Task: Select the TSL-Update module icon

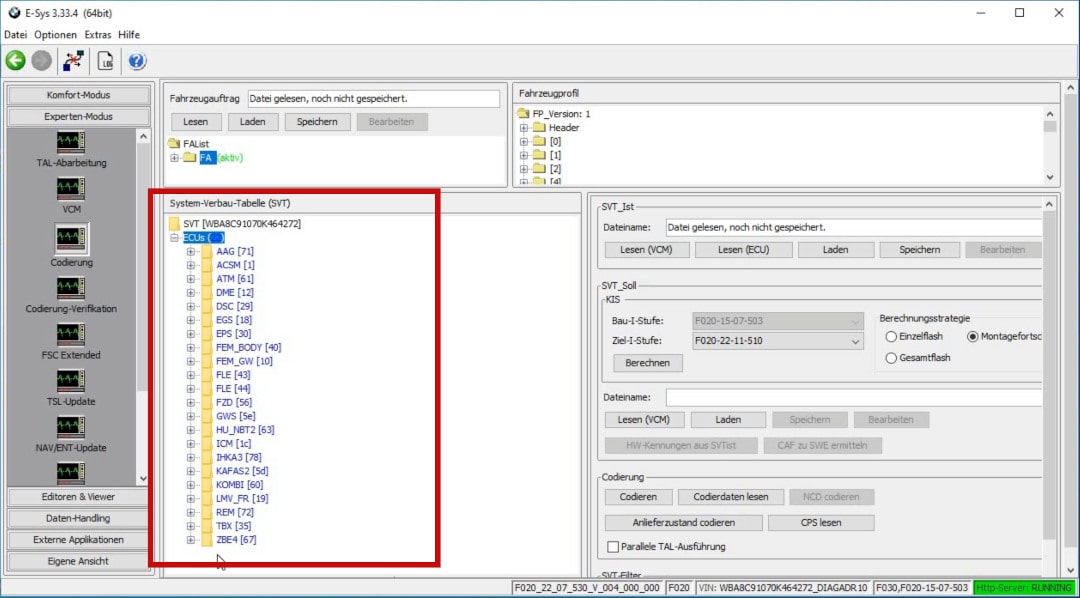Action: point(71,380)
